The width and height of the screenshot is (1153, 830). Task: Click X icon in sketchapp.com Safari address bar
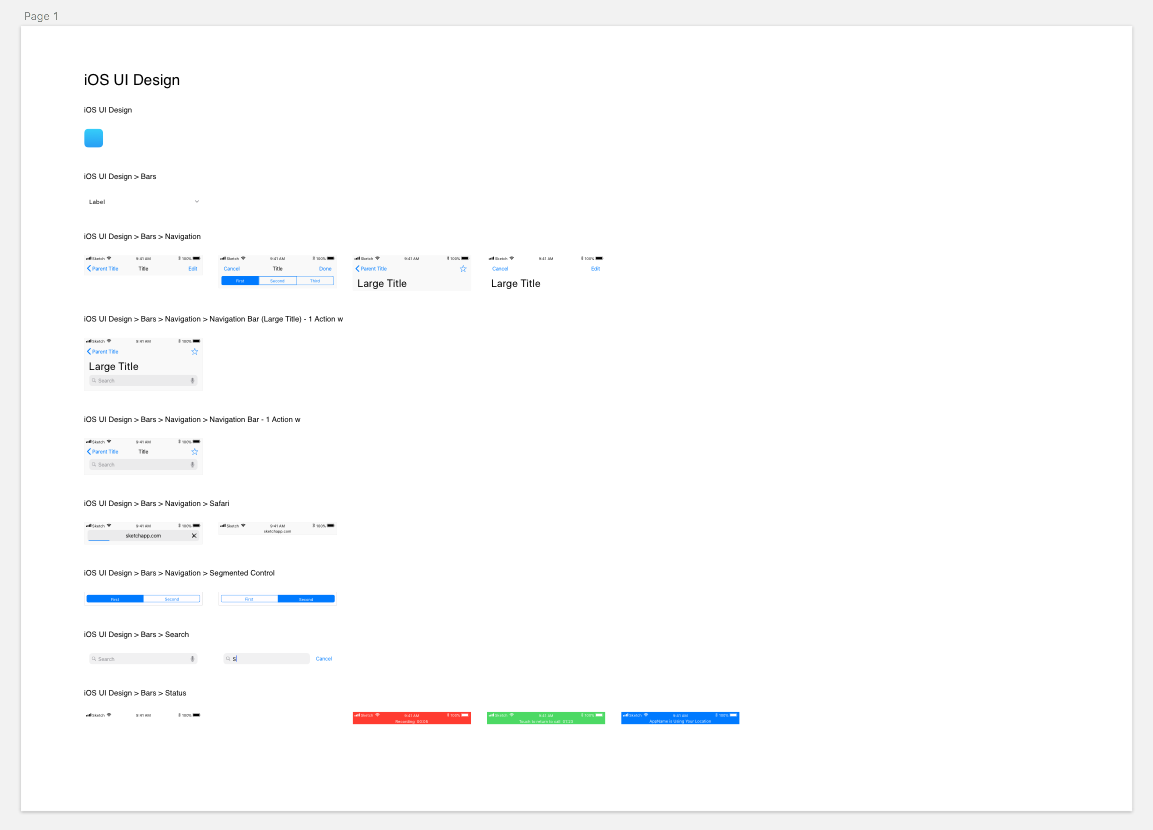194,536
